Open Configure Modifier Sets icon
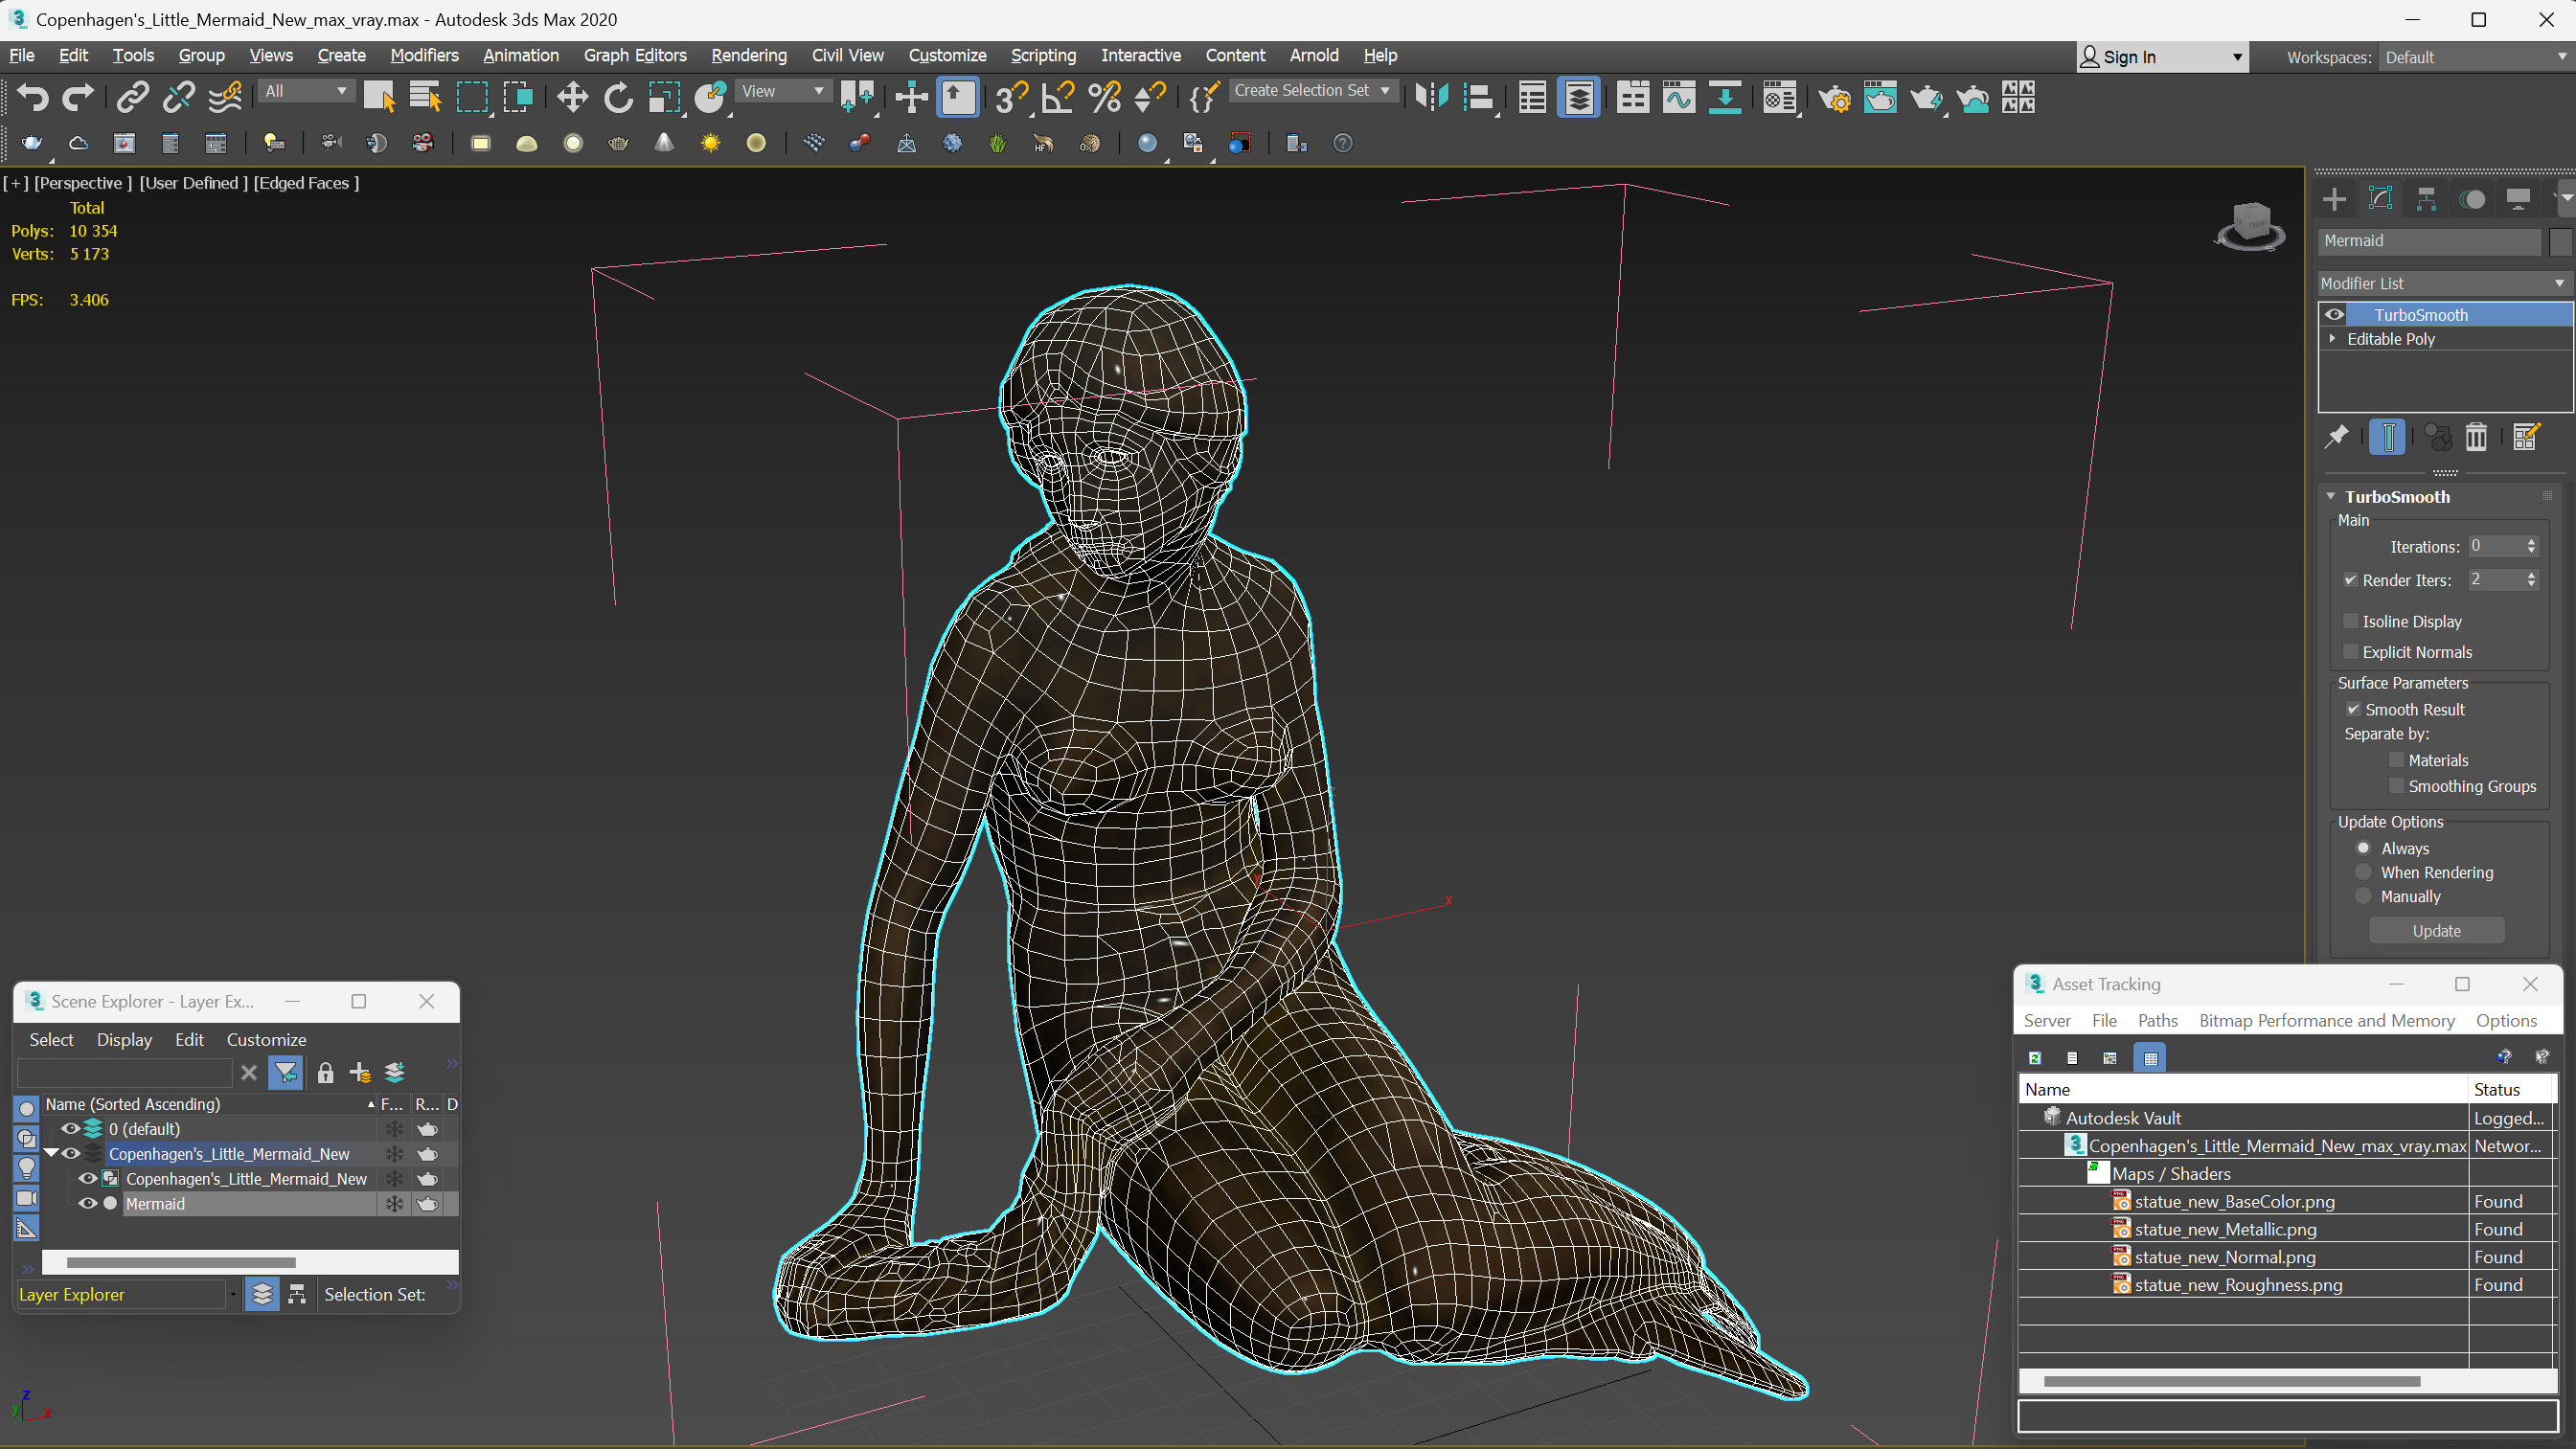Viewport: 2576px width, 1449px height. 2525,437
